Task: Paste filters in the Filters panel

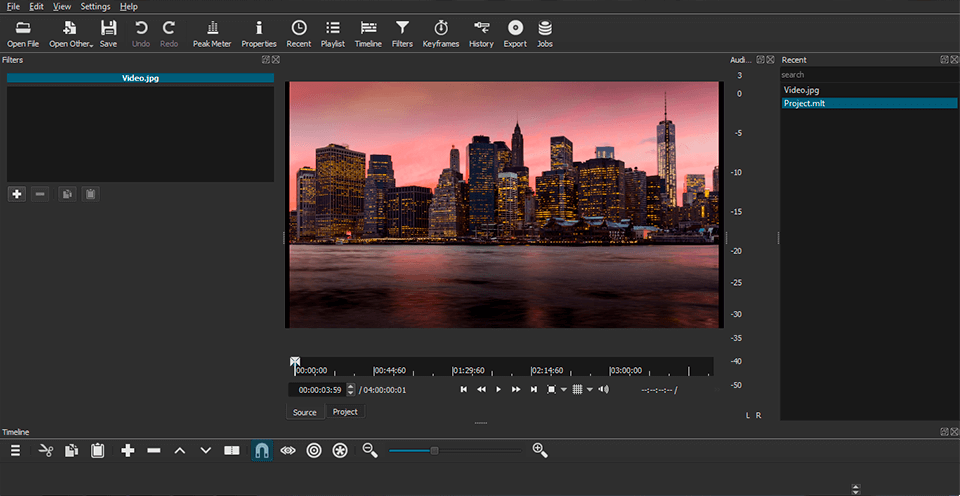Action: [x=91, y=194]
